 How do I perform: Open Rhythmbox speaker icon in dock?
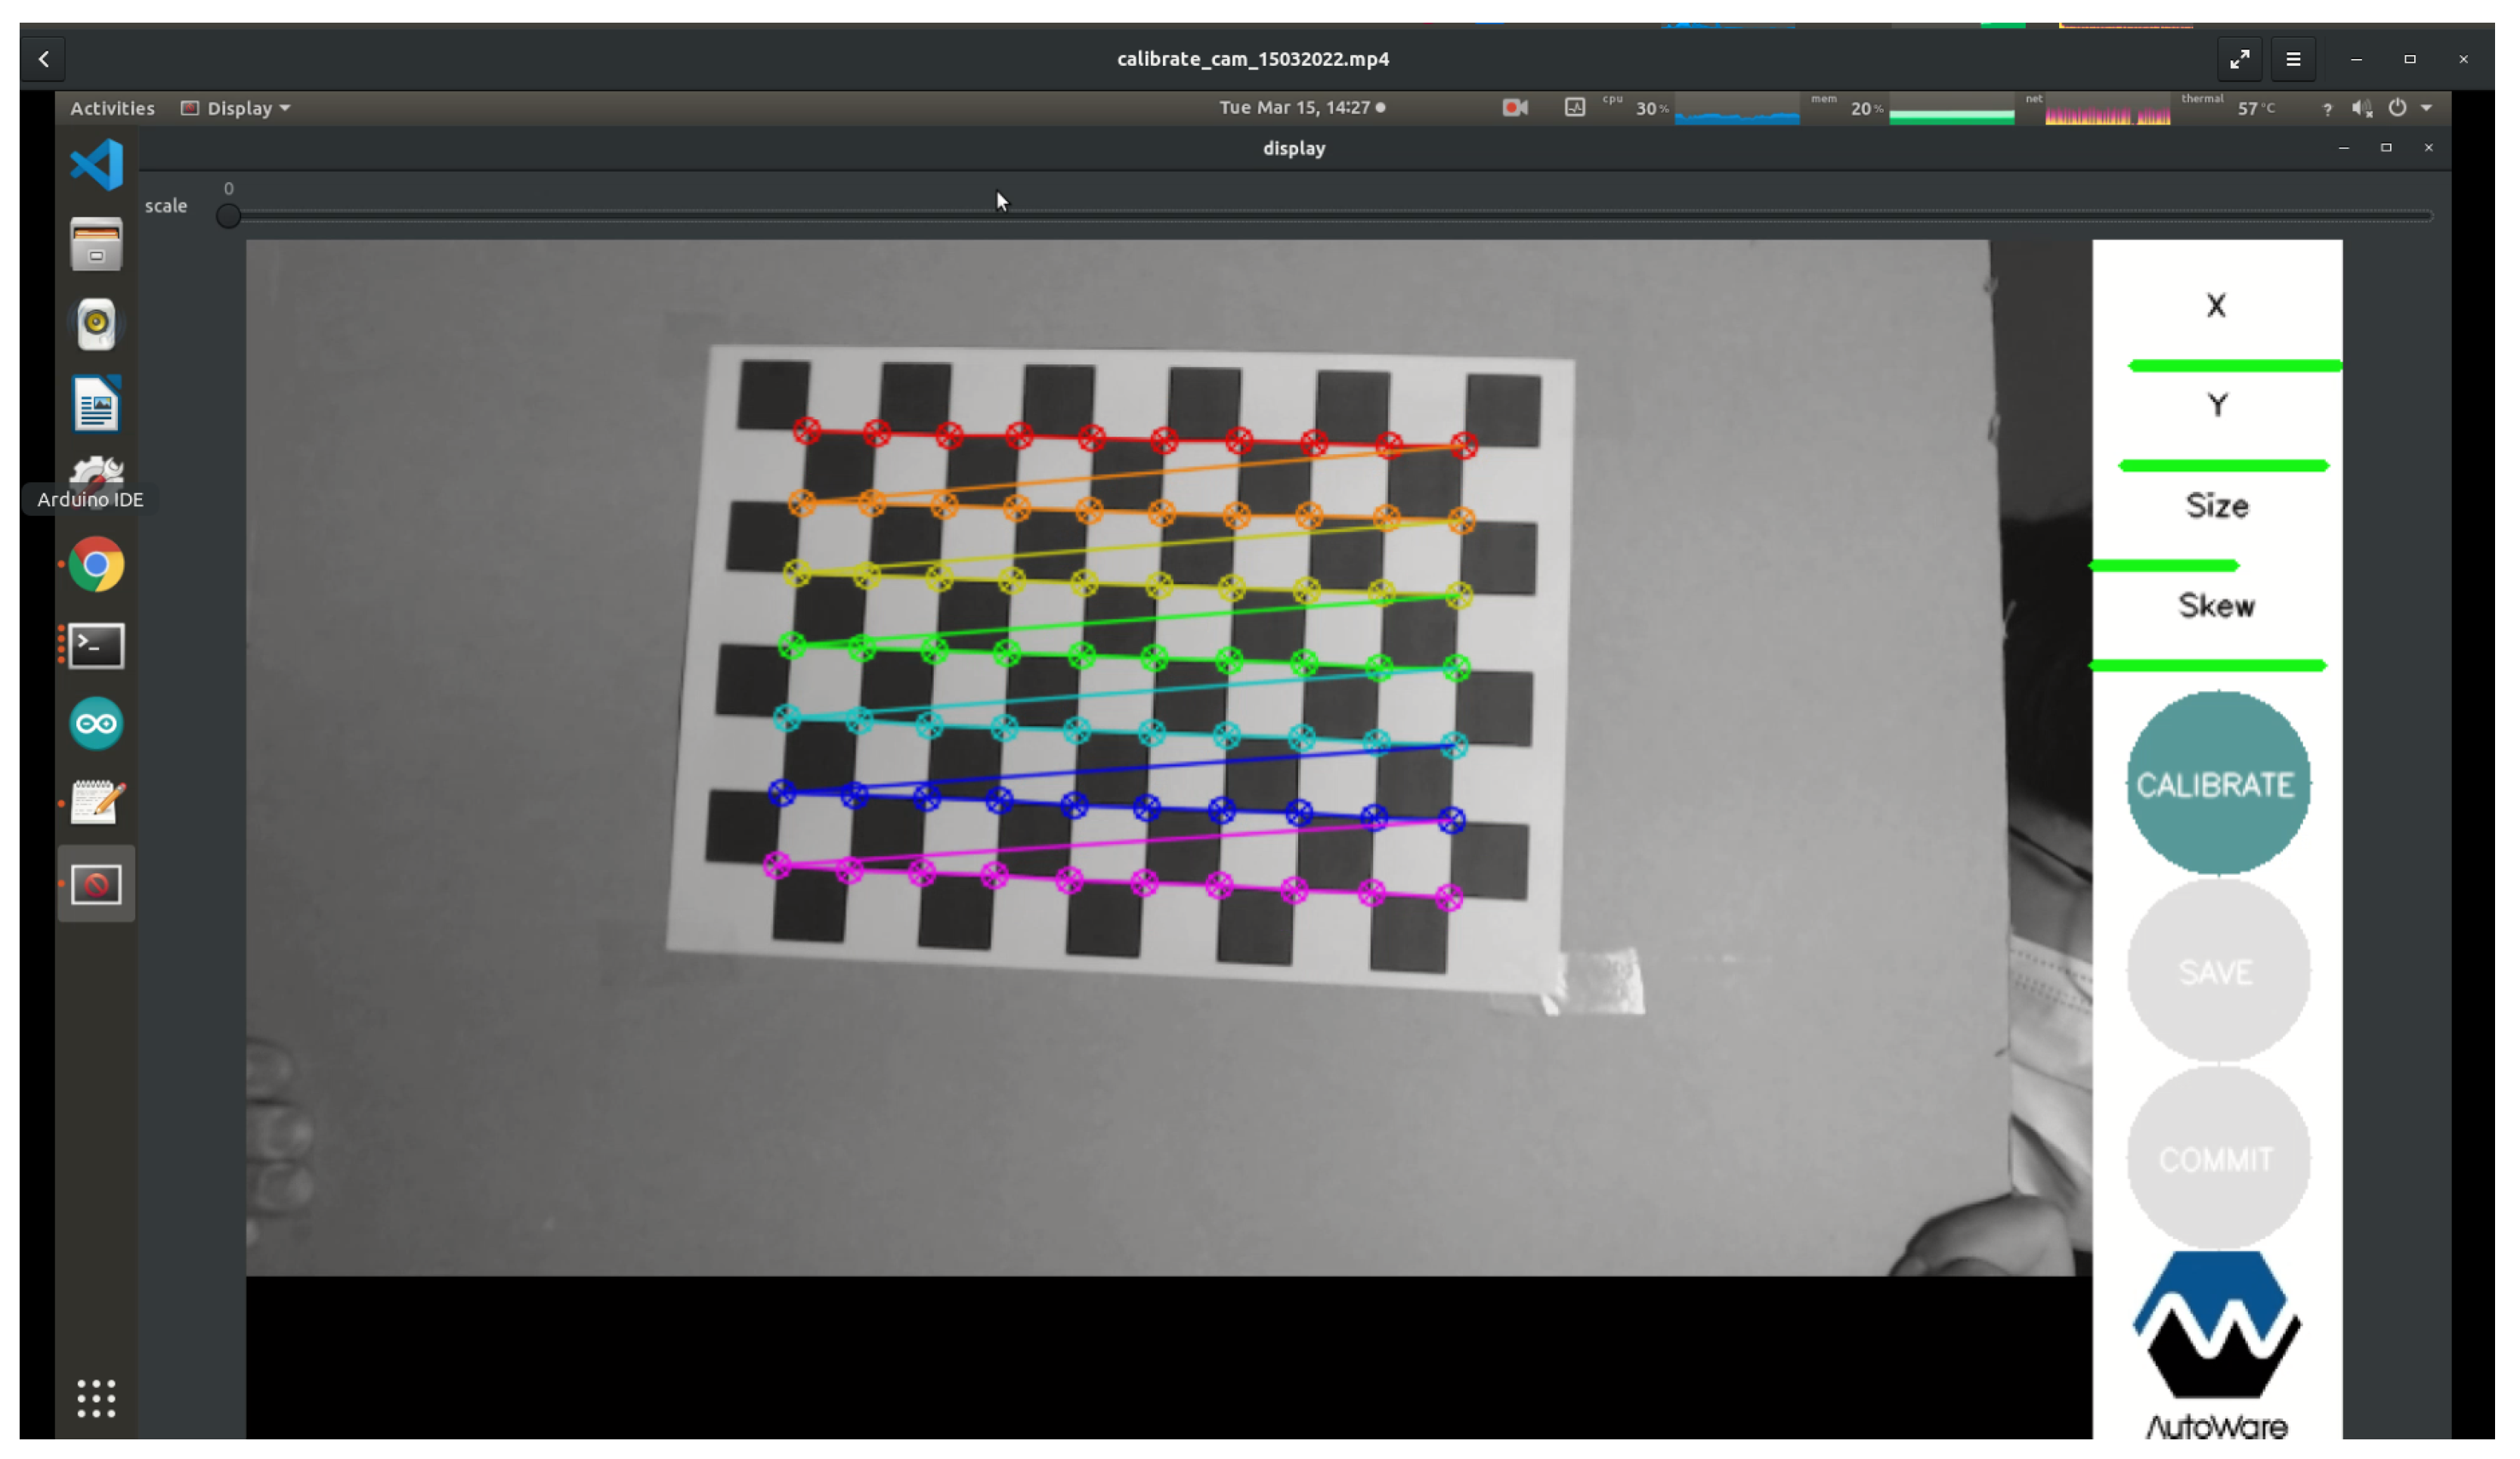(x=96, y=324)
